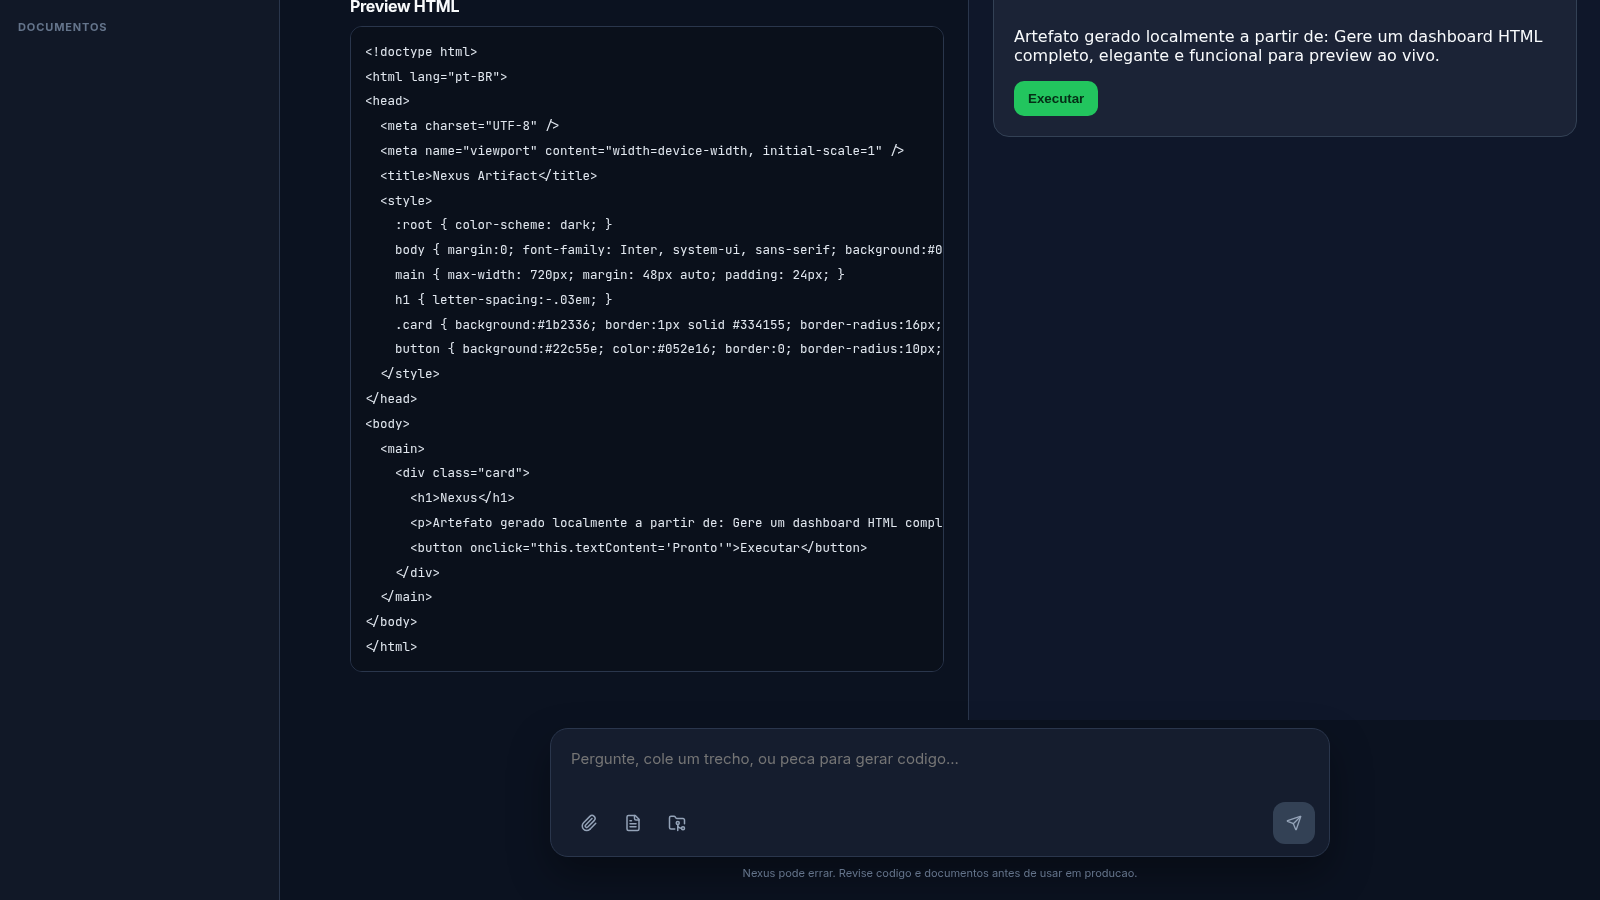Click the paperclip attach file icon
Screen dimensions: 1600x900
[x=589, y=823]
